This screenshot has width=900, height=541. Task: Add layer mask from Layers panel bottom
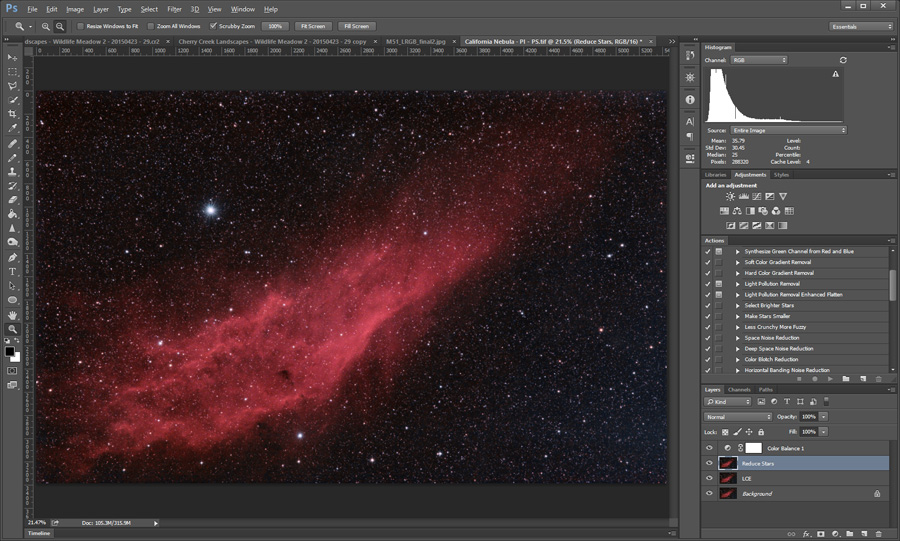(x=820, y=534)
